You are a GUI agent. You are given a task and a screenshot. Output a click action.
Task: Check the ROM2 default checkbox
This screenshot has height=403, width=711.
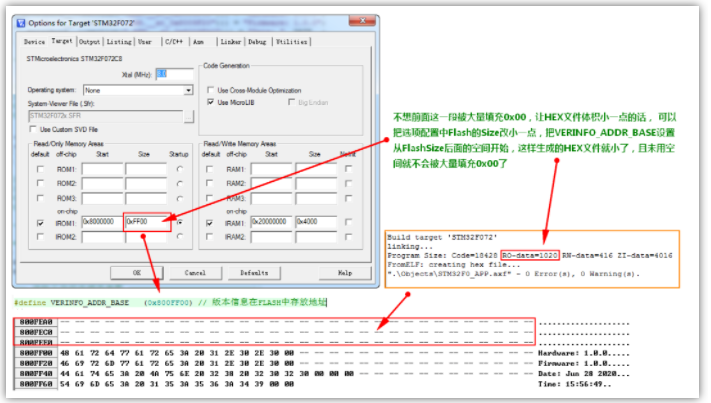click(x=40, y=183)
